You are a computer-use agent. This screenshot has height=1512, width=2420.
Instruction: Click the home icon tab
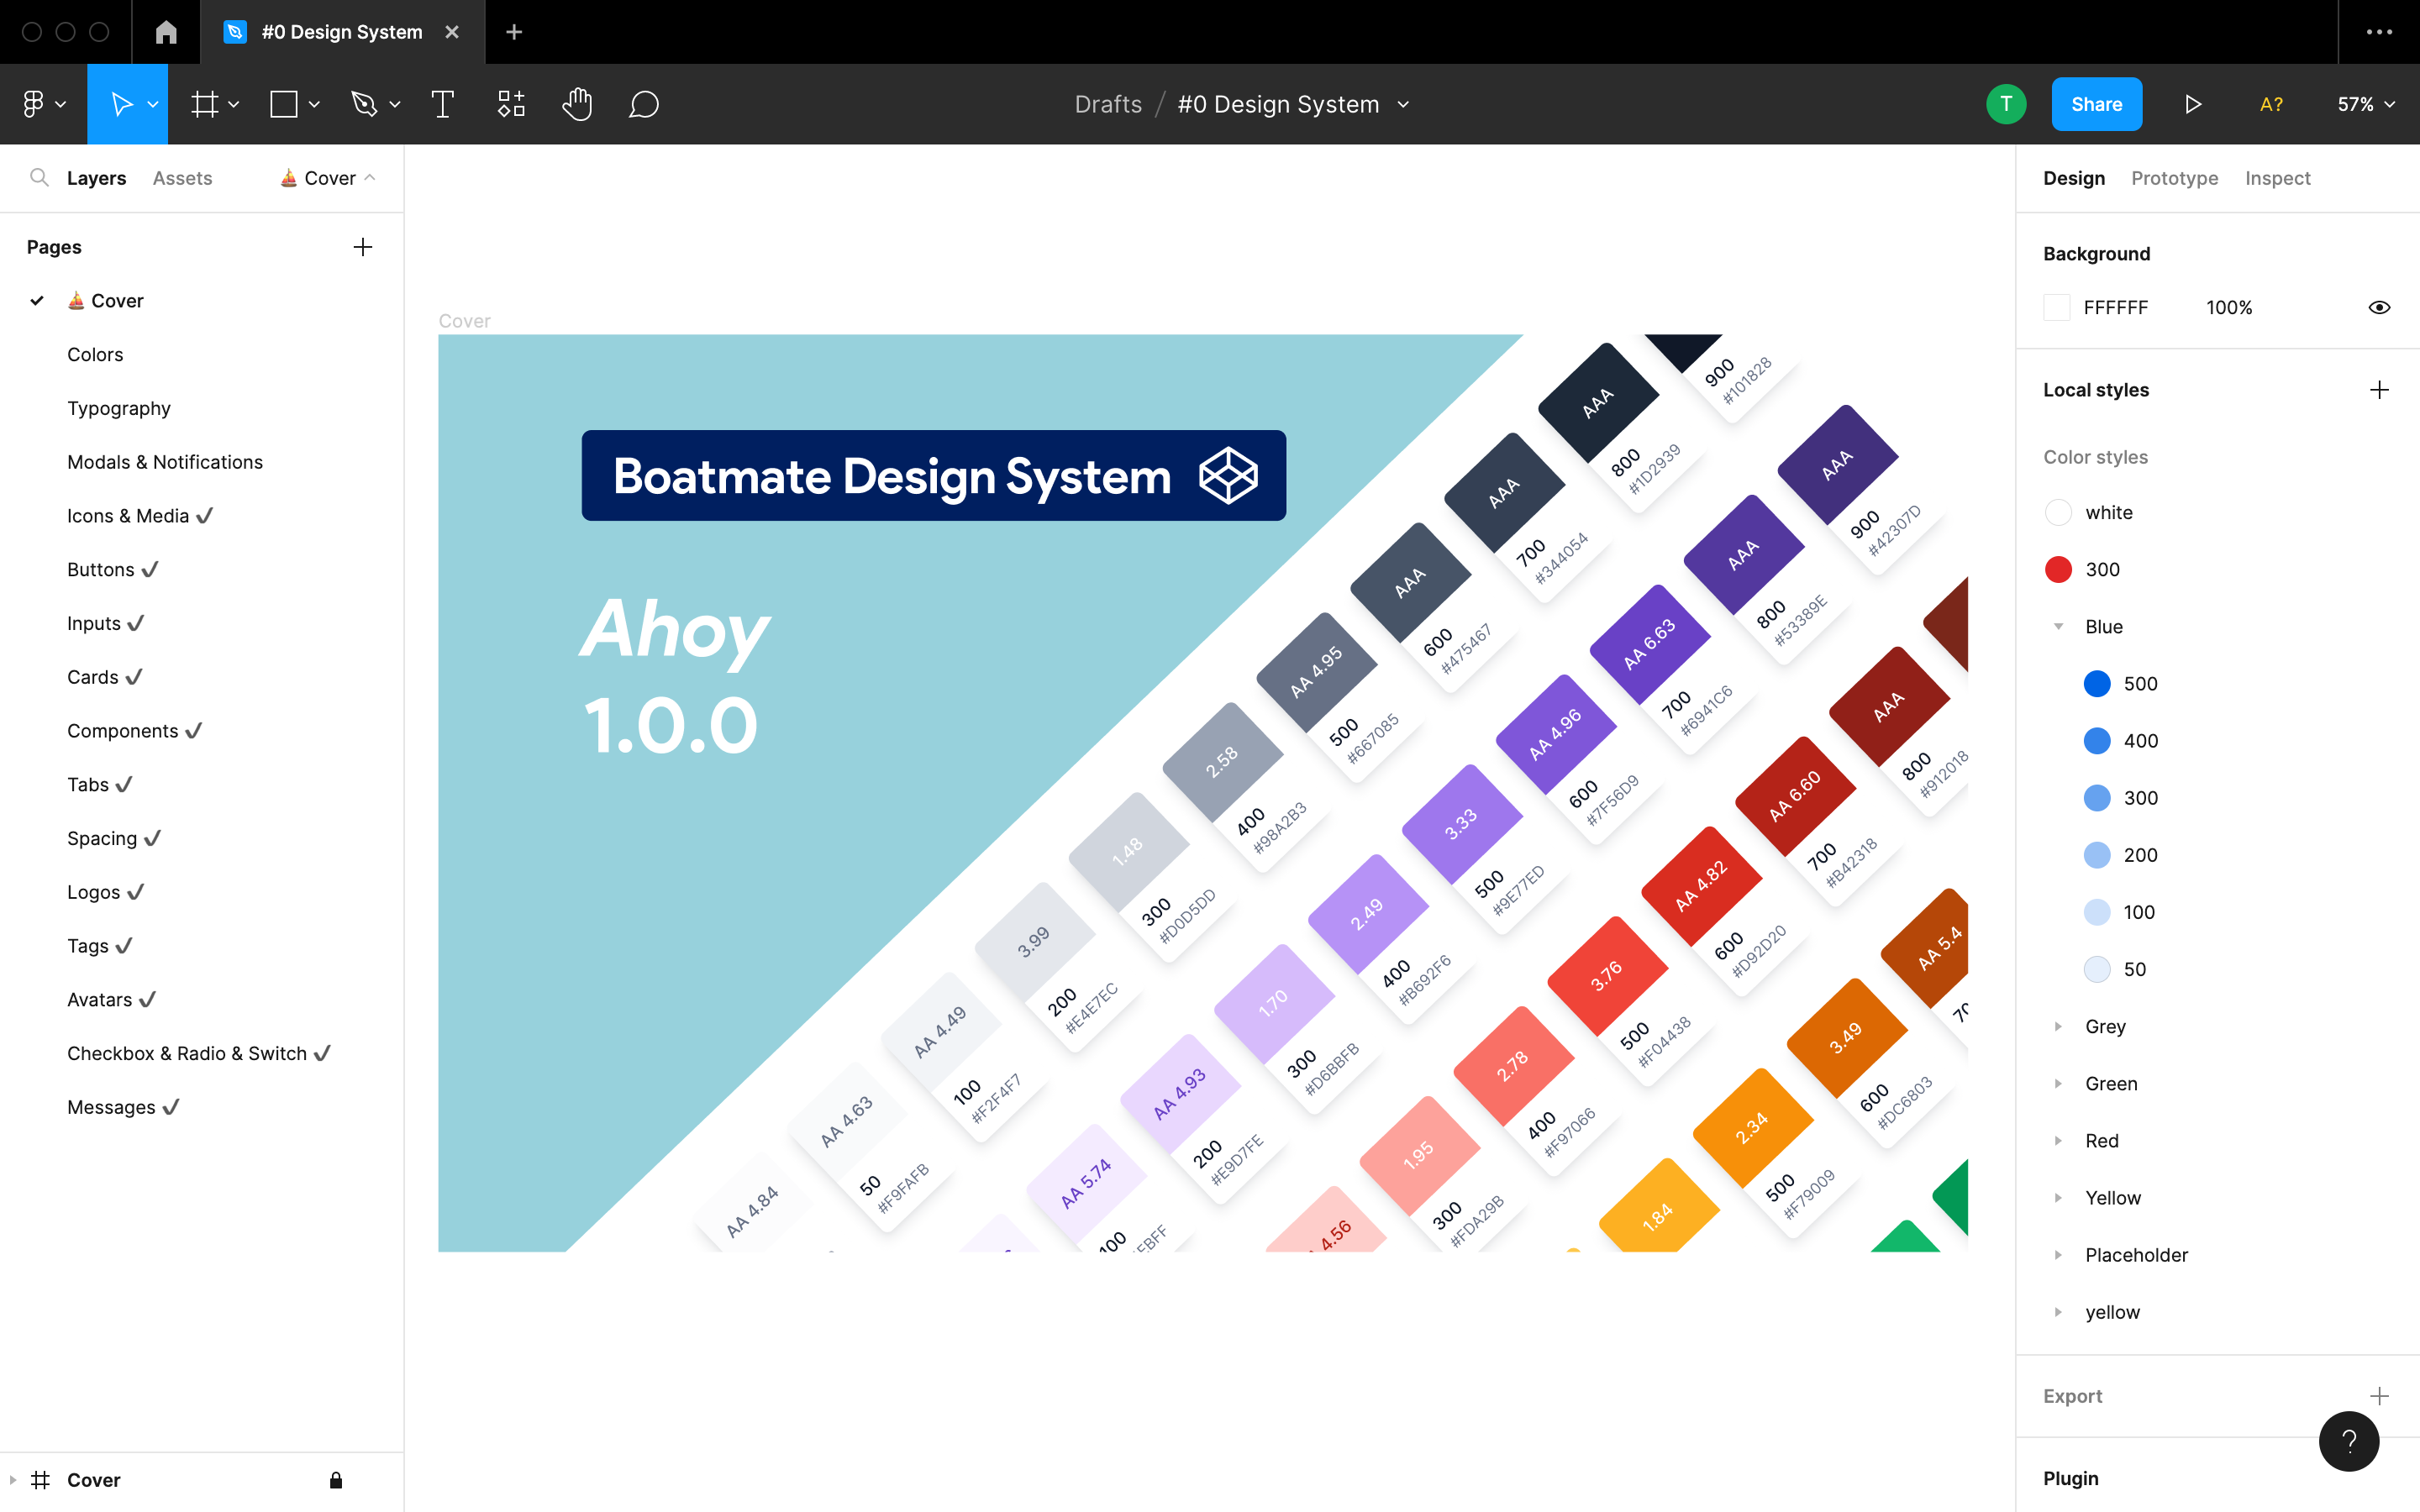coord(166,32)
